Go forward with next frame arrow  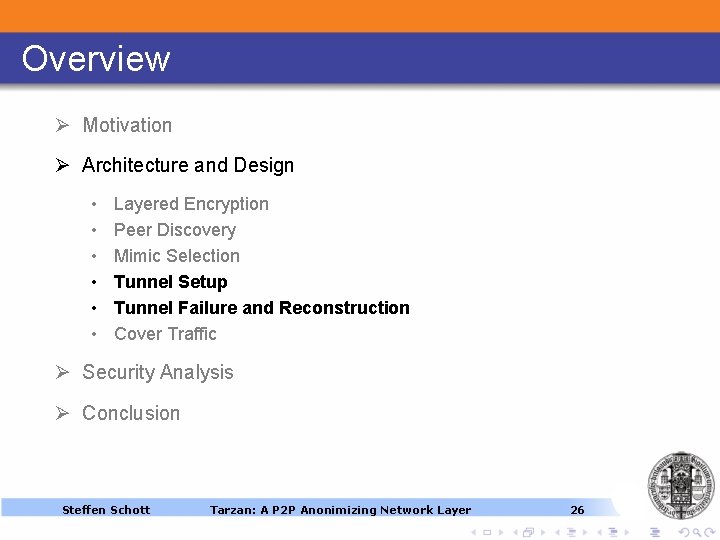pos(543,532)
